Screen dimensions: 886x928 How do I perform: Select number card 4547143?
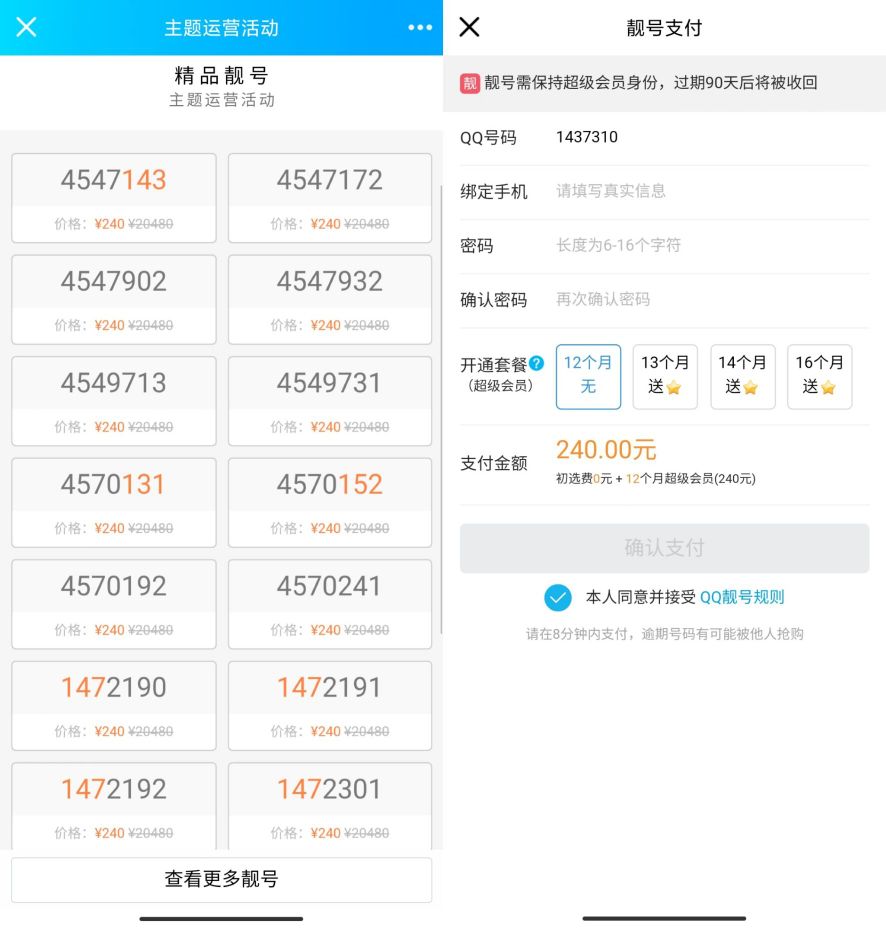pos(114,198)
